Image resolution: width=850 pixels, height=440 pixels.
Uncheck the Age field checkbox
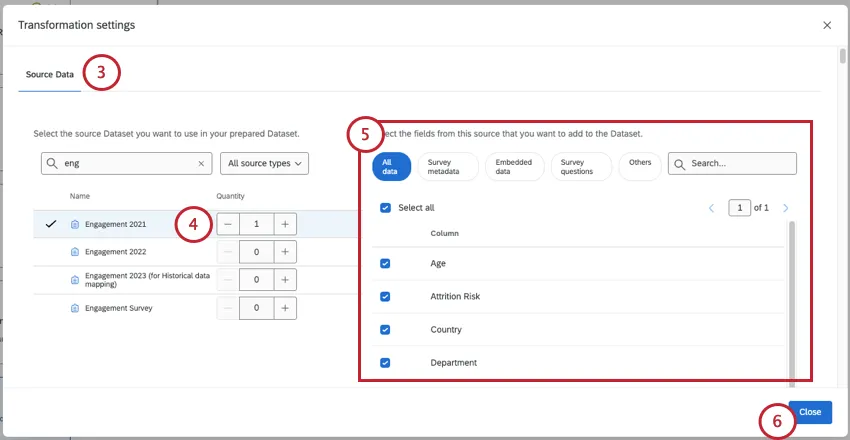coord(385,263)
